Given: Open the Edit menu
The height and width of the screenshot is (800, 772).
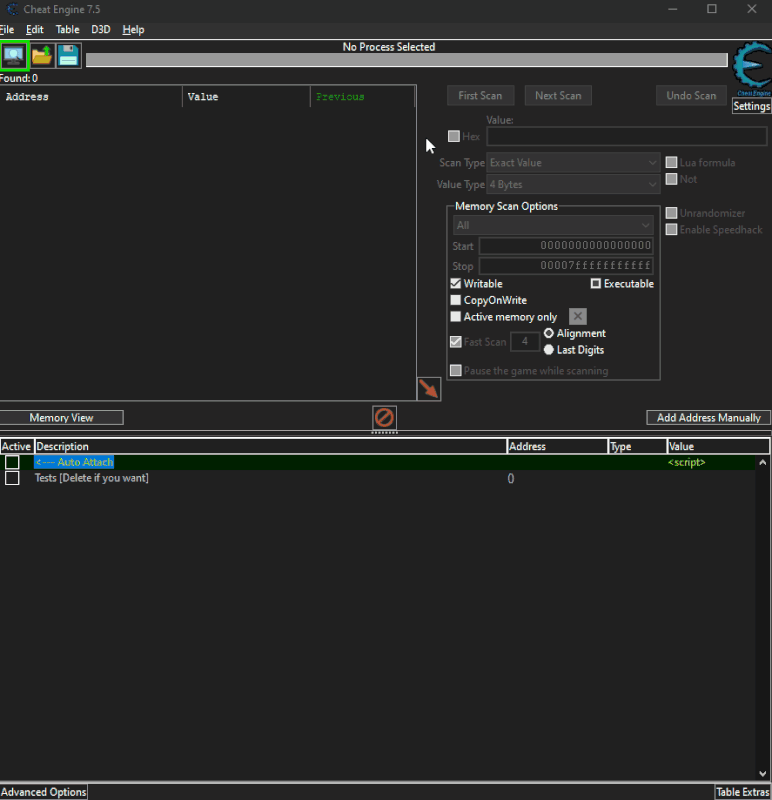Looking at the screenshot, I should pyautogui.click(x=35, y=30).
